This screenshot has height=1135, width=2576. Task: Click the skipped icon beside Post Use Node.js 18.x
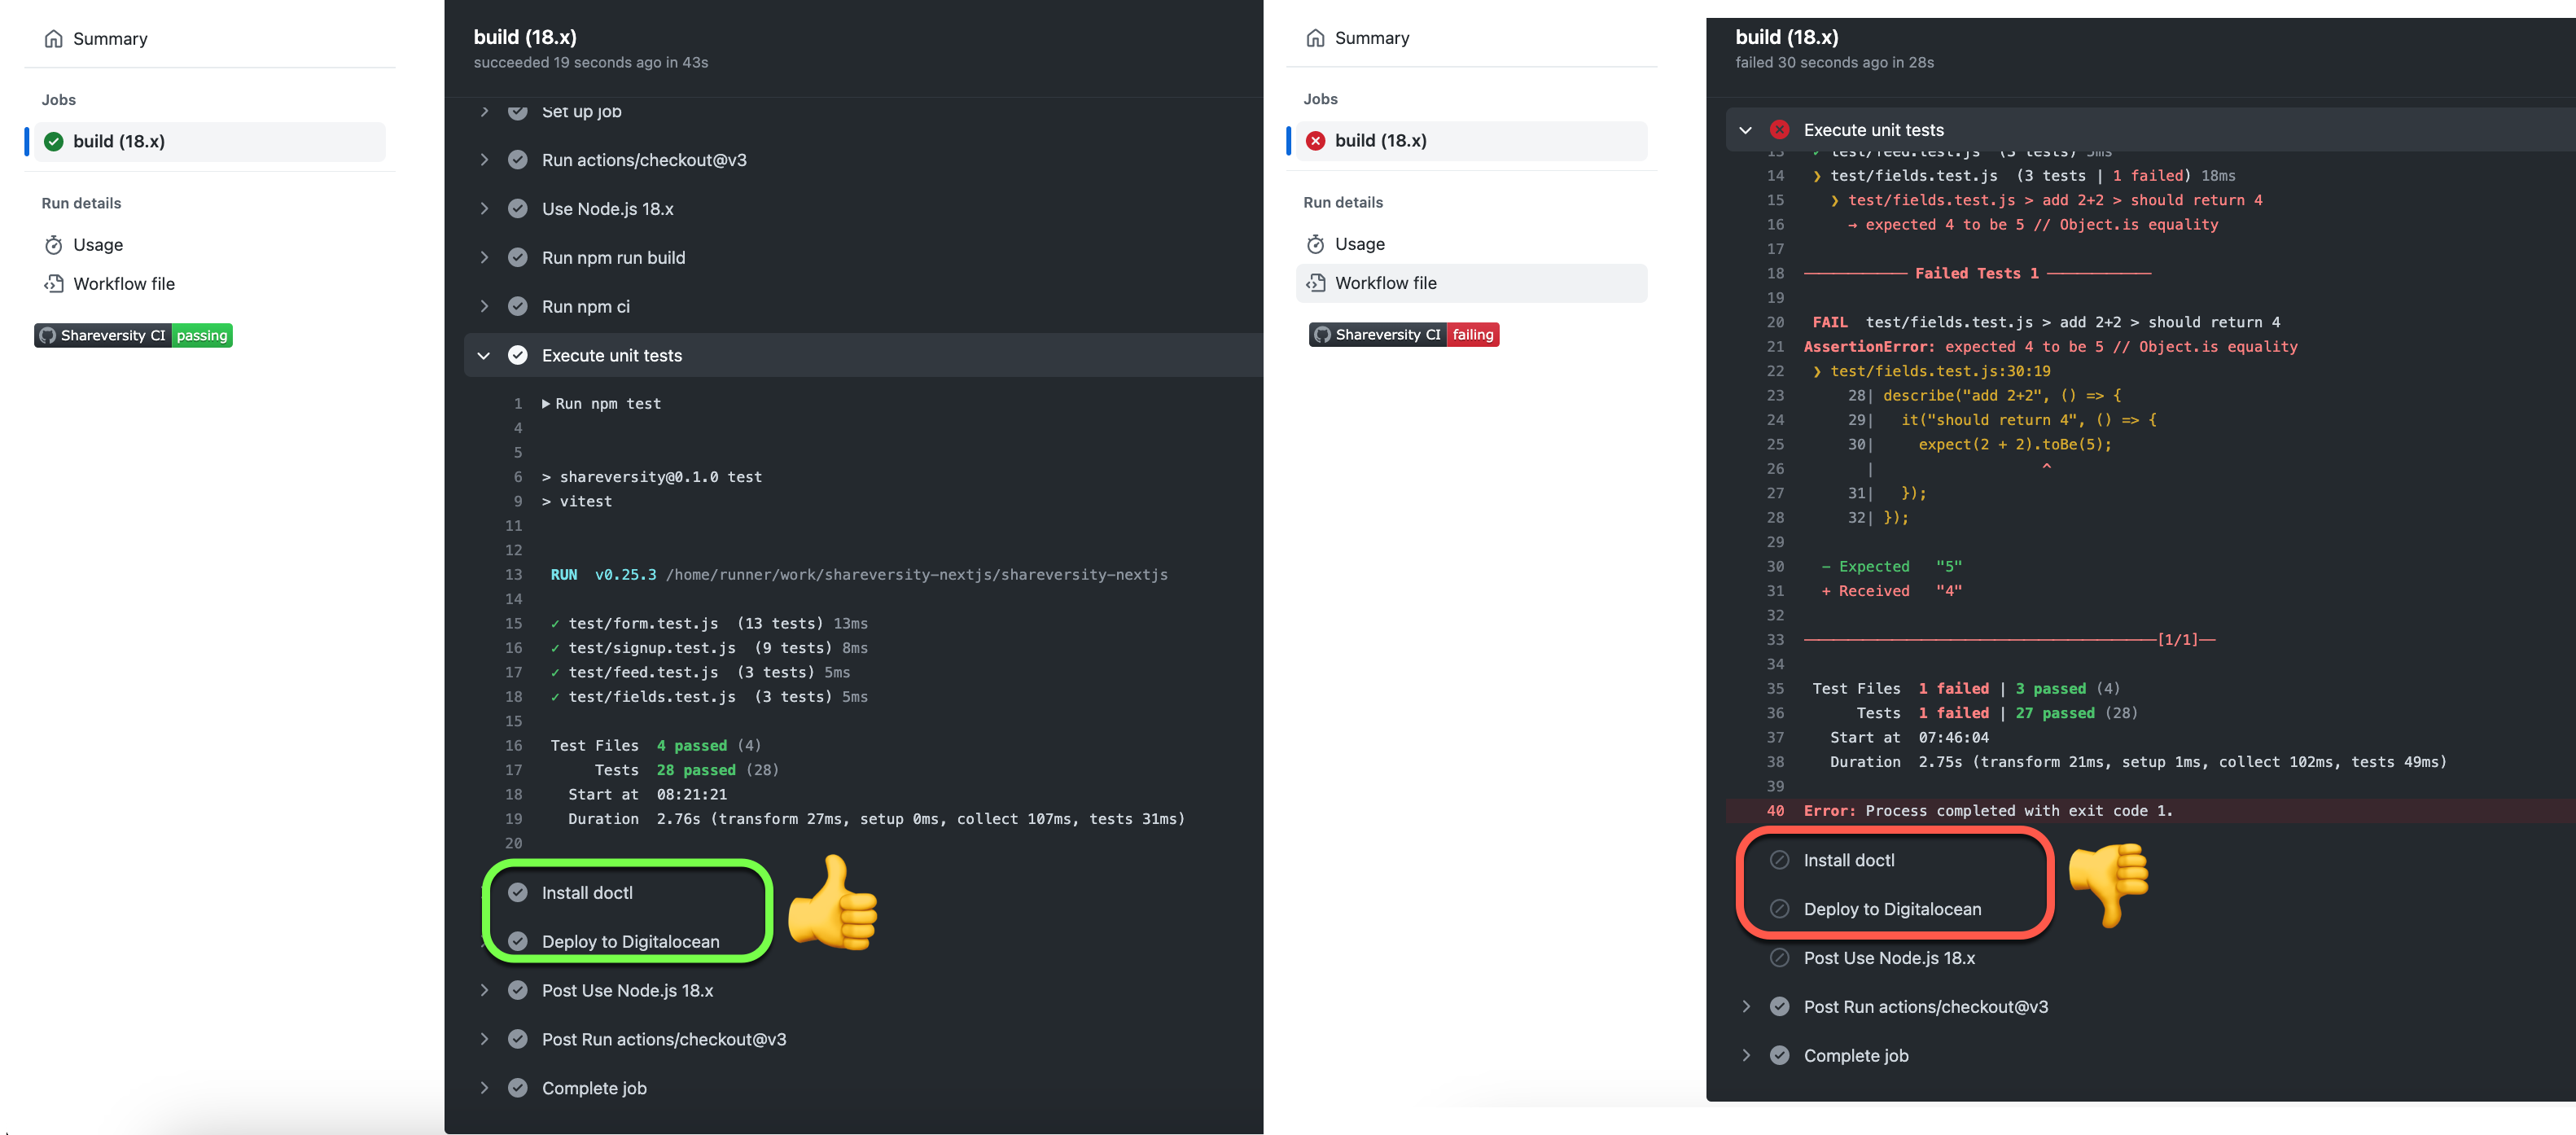[1780, 957]
